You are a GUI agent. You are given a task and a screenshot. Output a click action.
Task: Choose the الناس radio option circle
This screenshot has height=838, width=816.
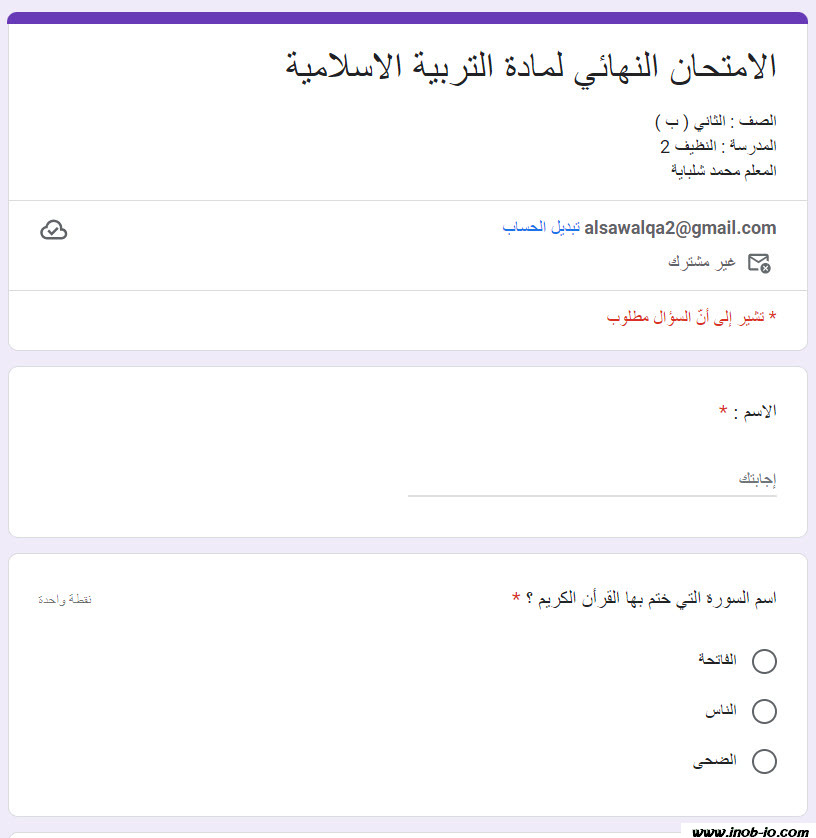tap(764, 711)
